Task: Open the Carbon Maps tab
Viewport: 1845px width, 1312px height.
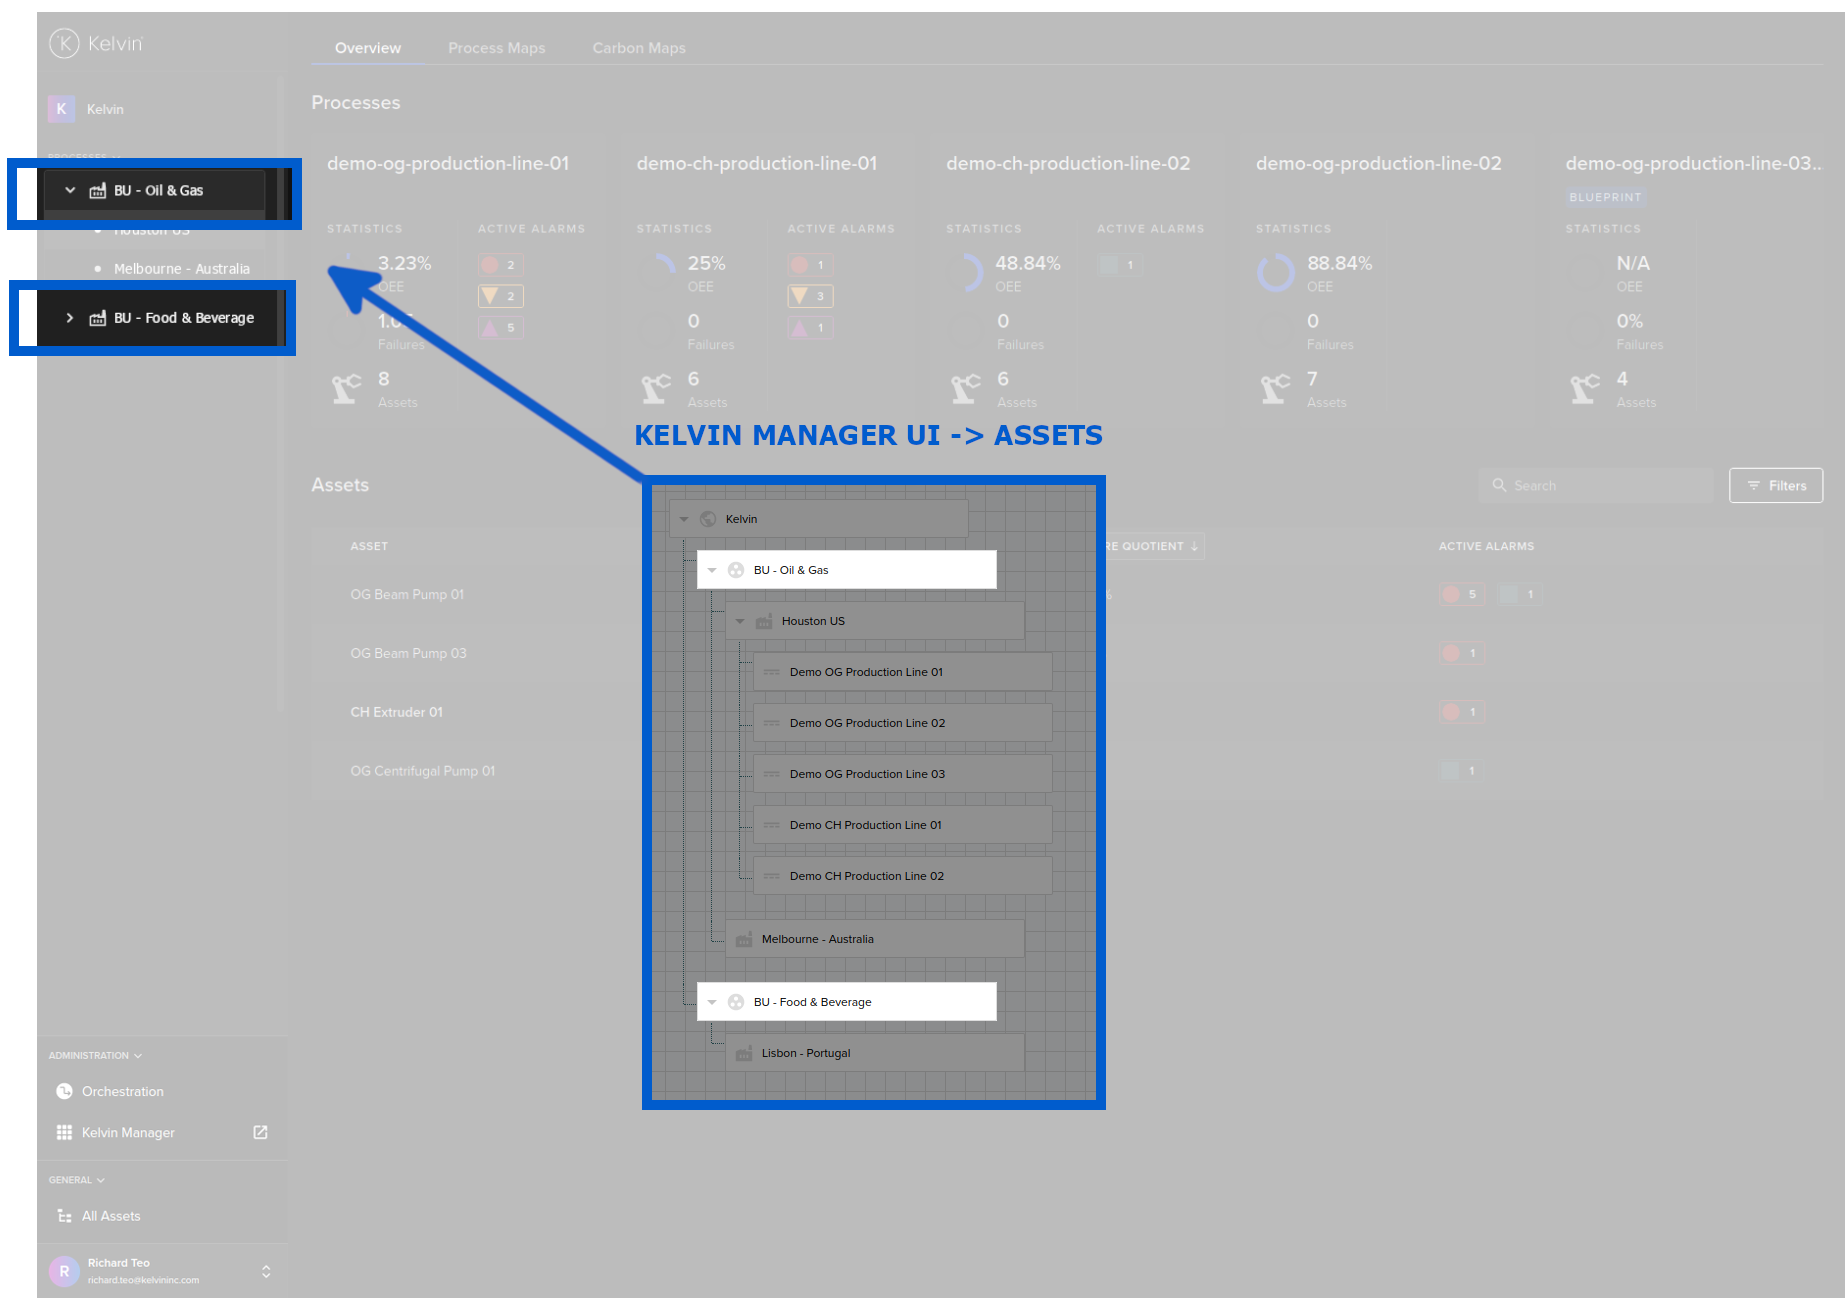Action: 639,47
